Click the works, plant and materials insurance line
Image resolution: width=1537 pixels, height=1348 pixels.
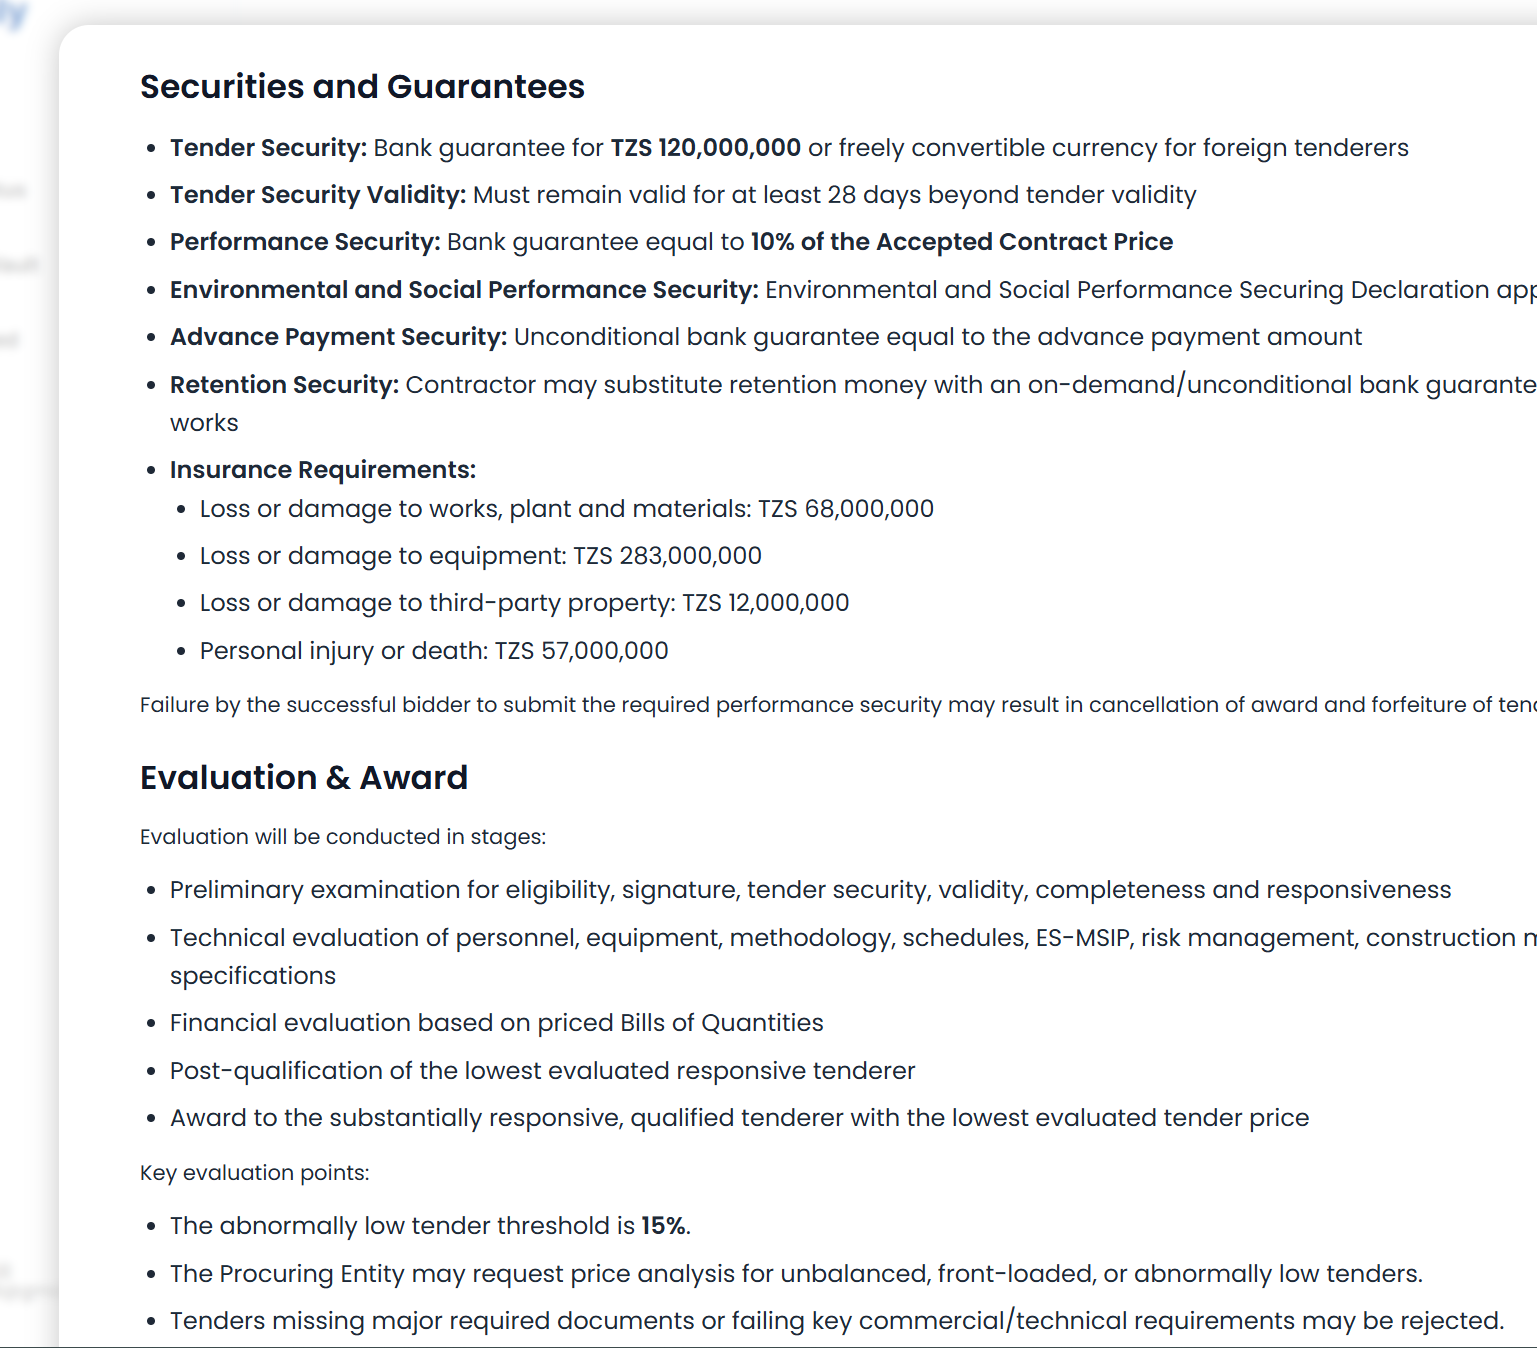coord(567,509)
